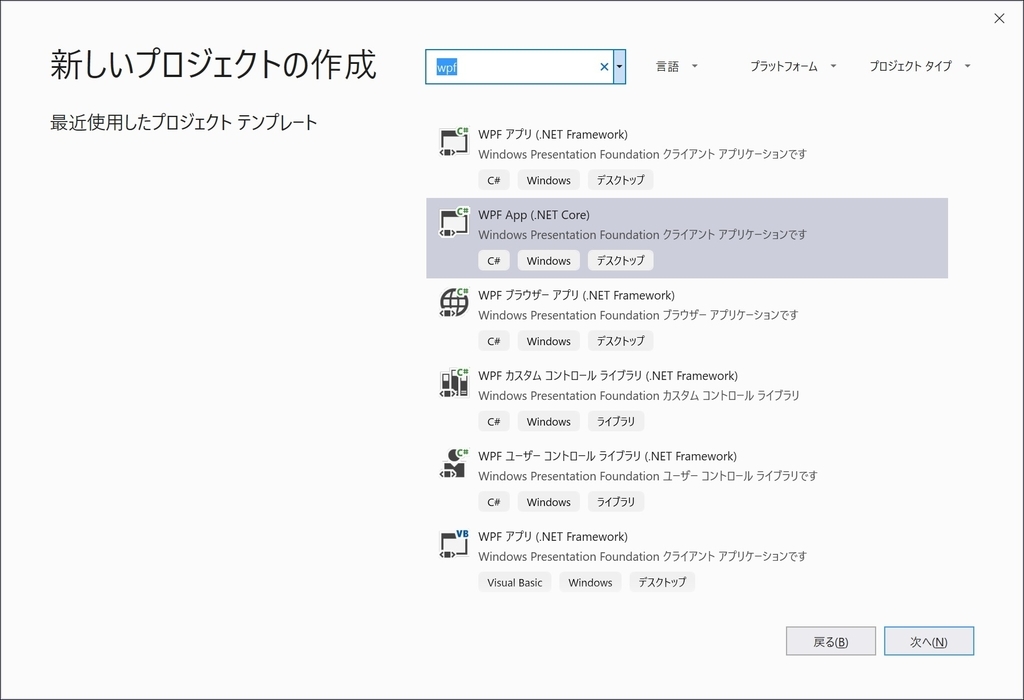Screen dimensions: 1024x700
Task: Expand the プラットフォーム filter dropdown
Action: tap(793, 66)
